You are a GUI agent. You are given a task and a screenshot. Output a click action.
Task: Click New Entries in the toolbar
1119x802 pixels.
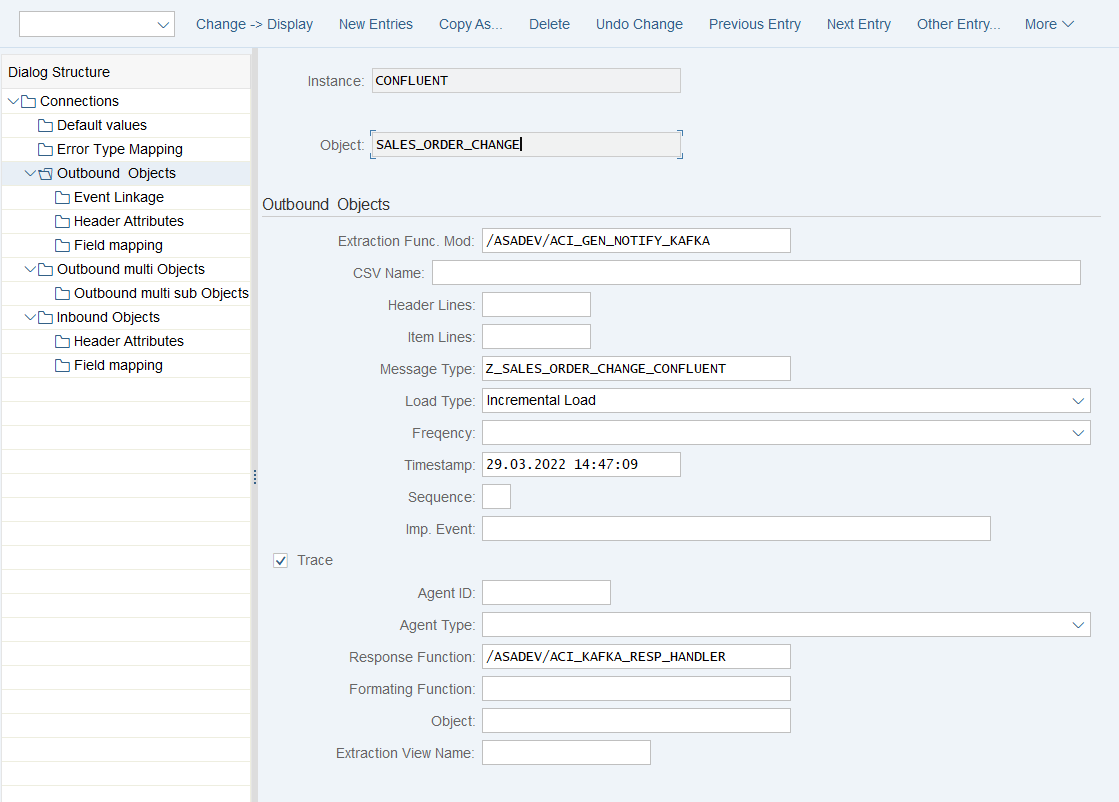376,24
